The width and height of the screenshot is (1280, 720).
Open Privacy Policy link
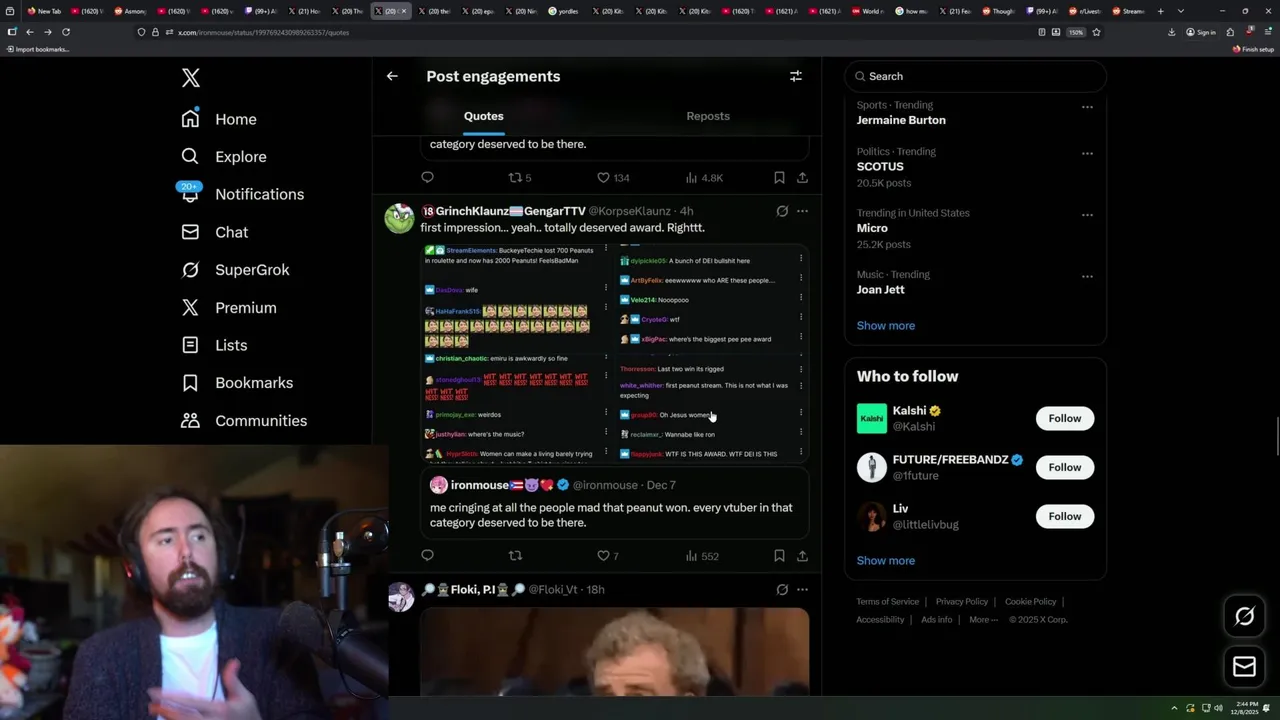tap(961, 601)
